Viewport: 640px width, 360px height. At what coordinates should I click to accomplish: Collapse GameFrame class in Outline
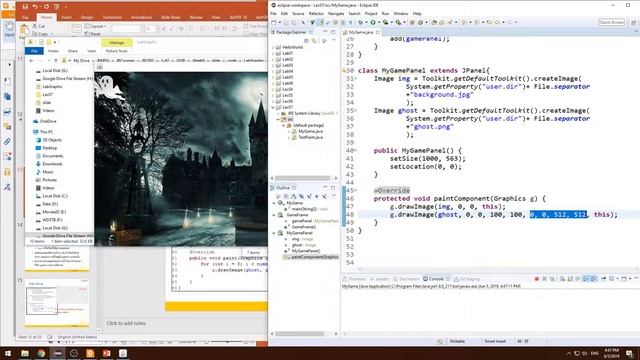274,215
